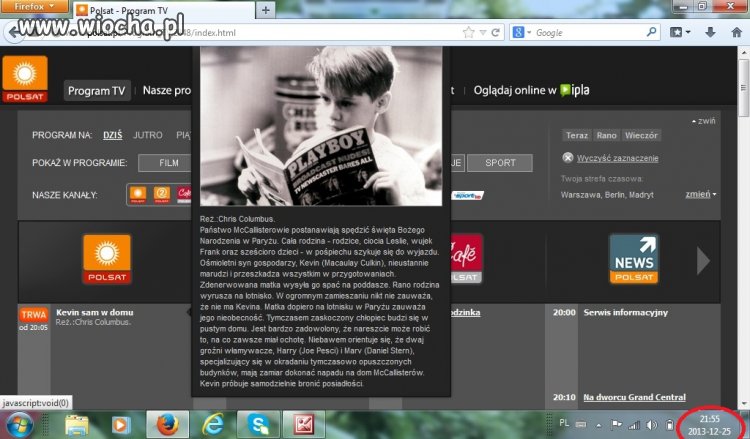This screenshot has height=439, width=750.
Task: Select the DZIŚ day option
Action: 113,135
